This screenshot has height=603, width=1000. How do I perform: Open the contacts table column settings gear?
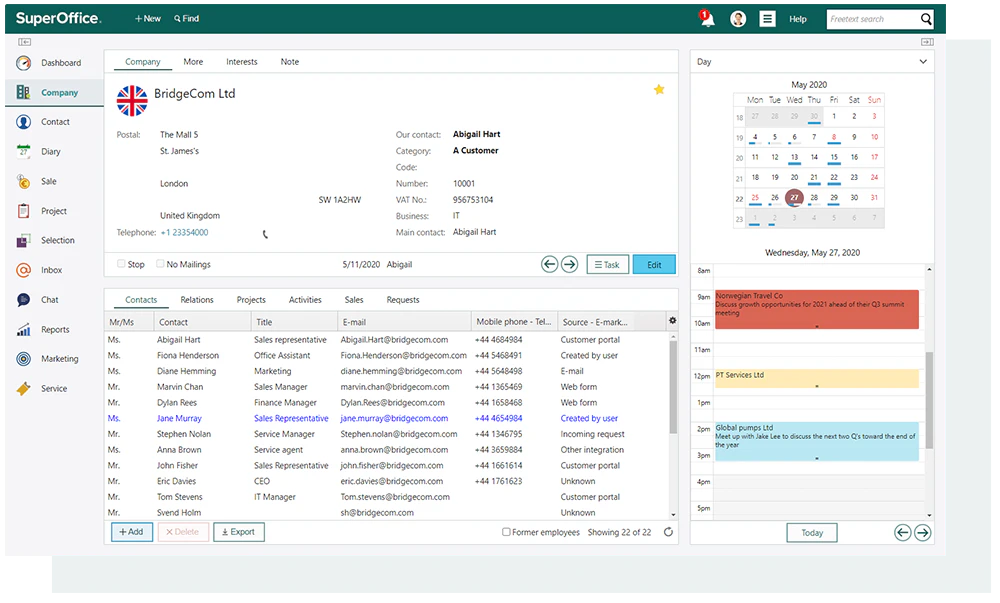coord(672,321)
